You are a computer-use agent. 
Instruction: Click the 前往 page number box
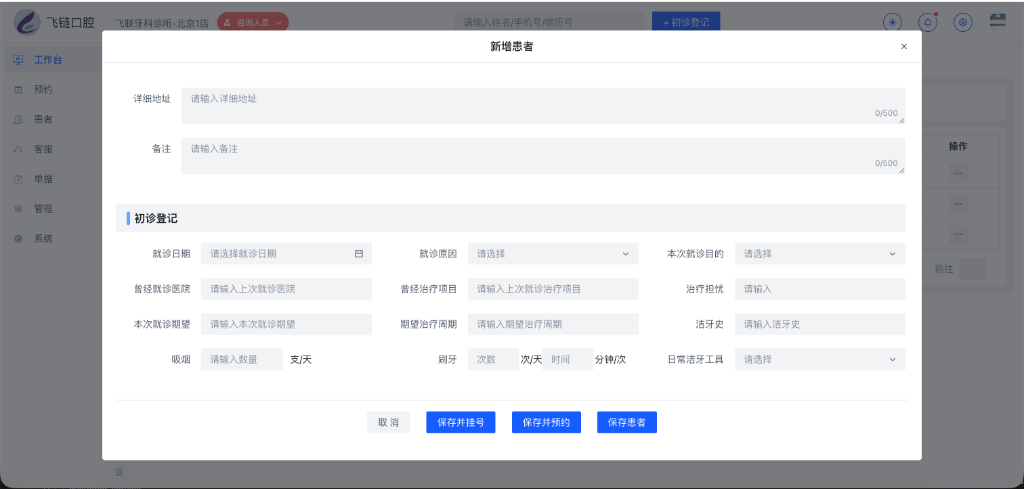pos(972,269)
